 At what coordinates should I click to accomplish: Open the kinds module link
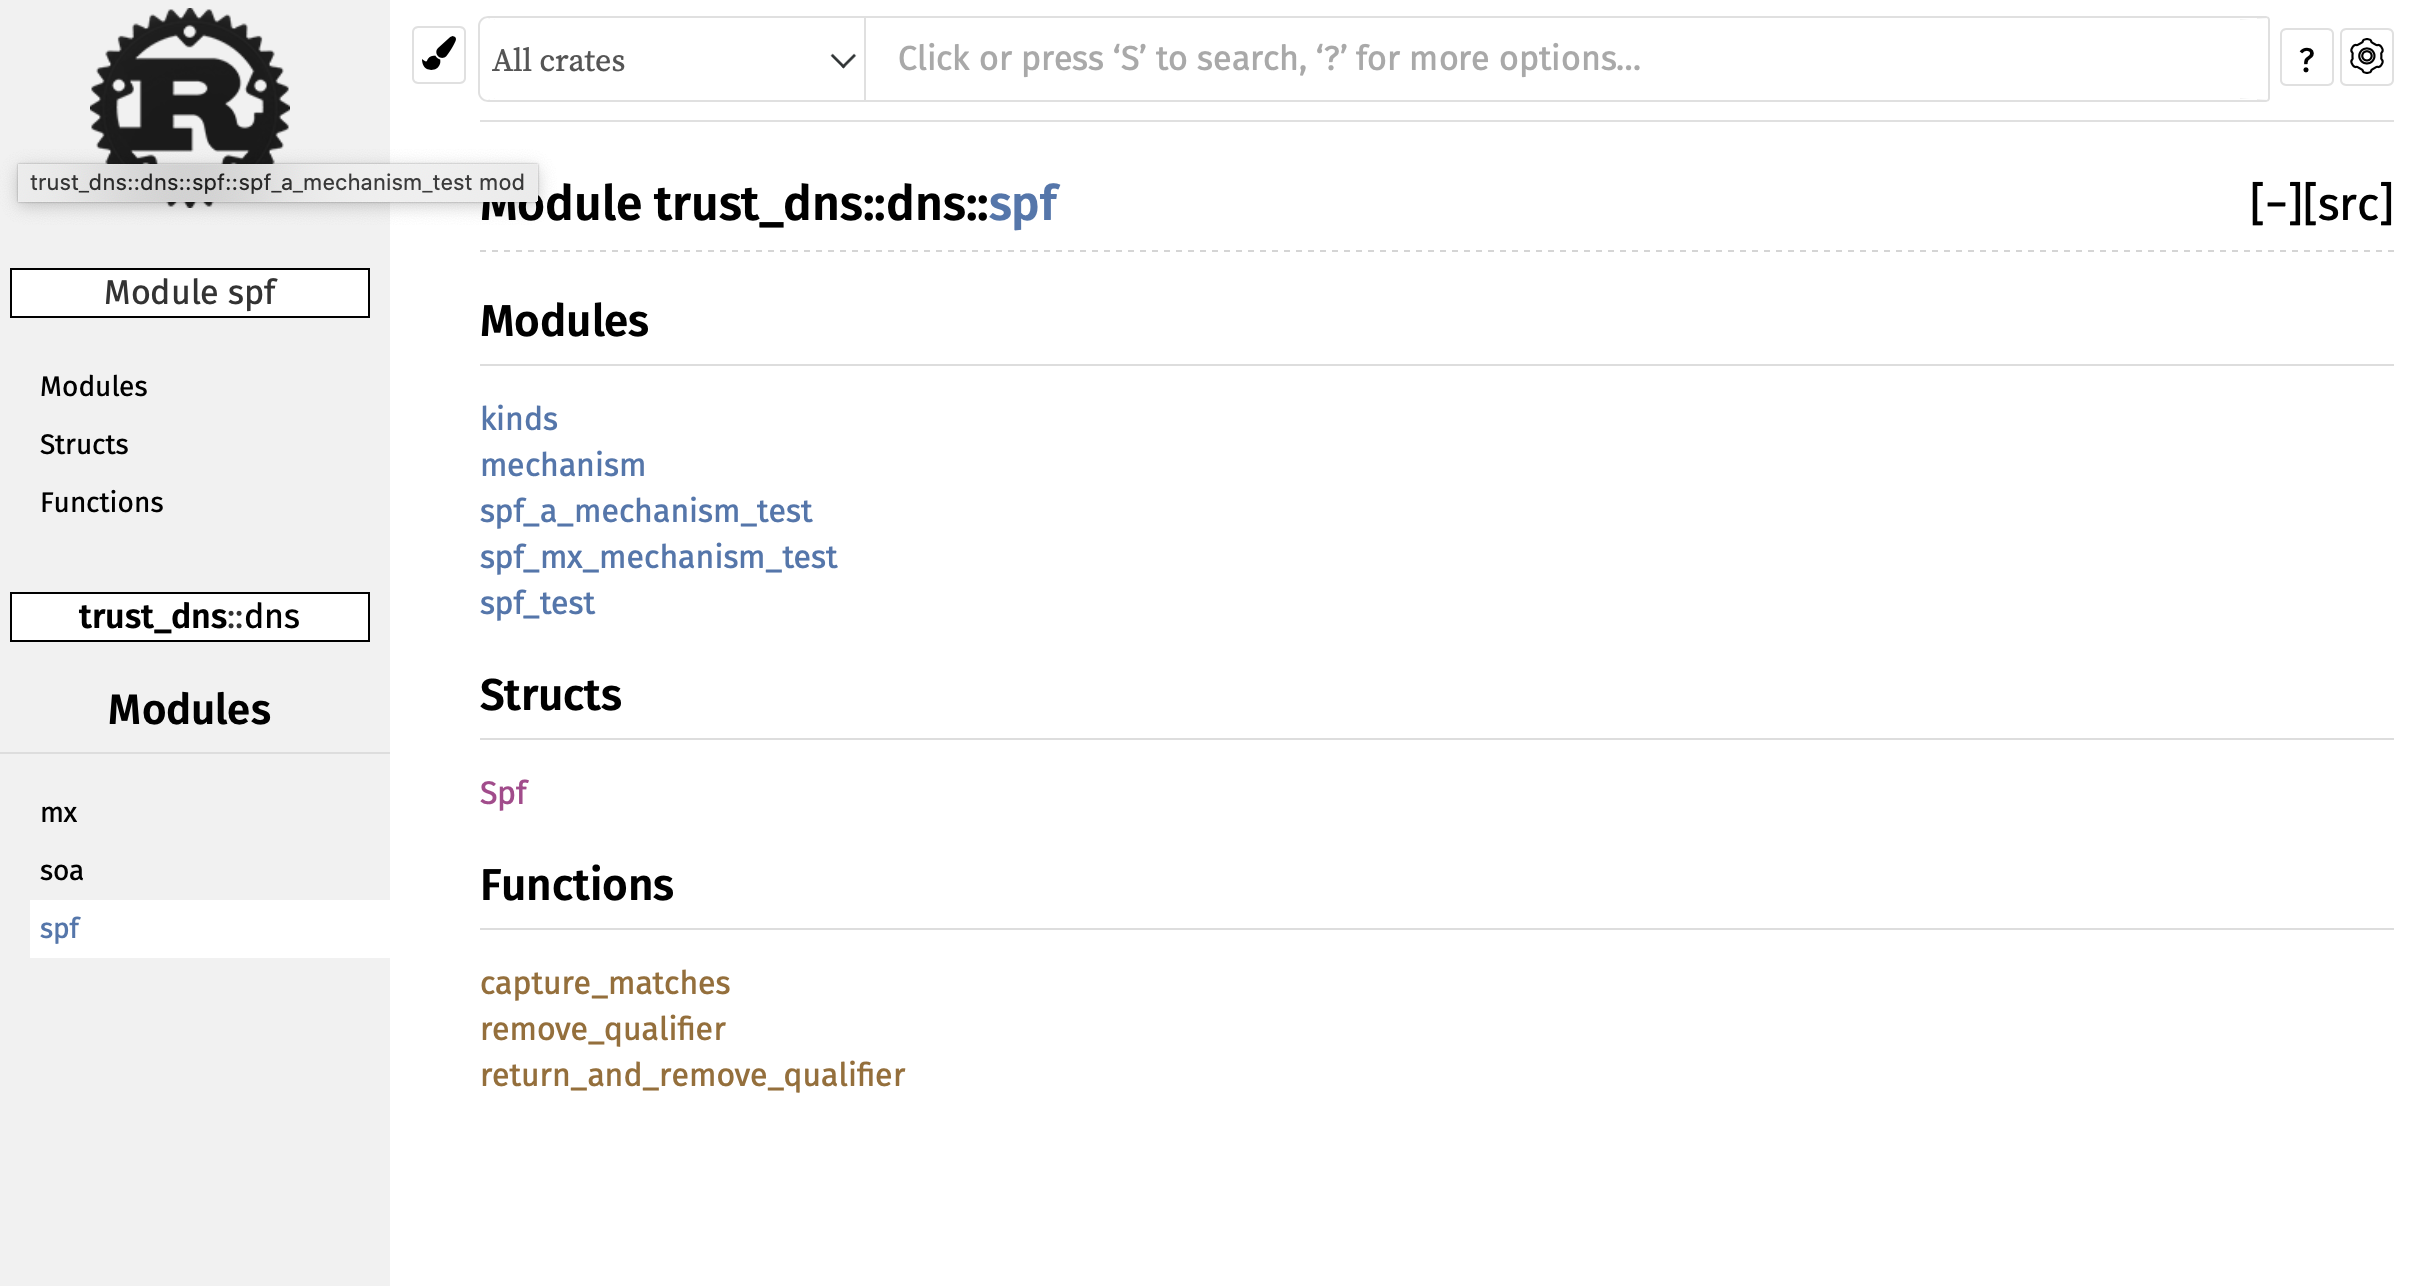pyautogui.click(x=518, y=419)
